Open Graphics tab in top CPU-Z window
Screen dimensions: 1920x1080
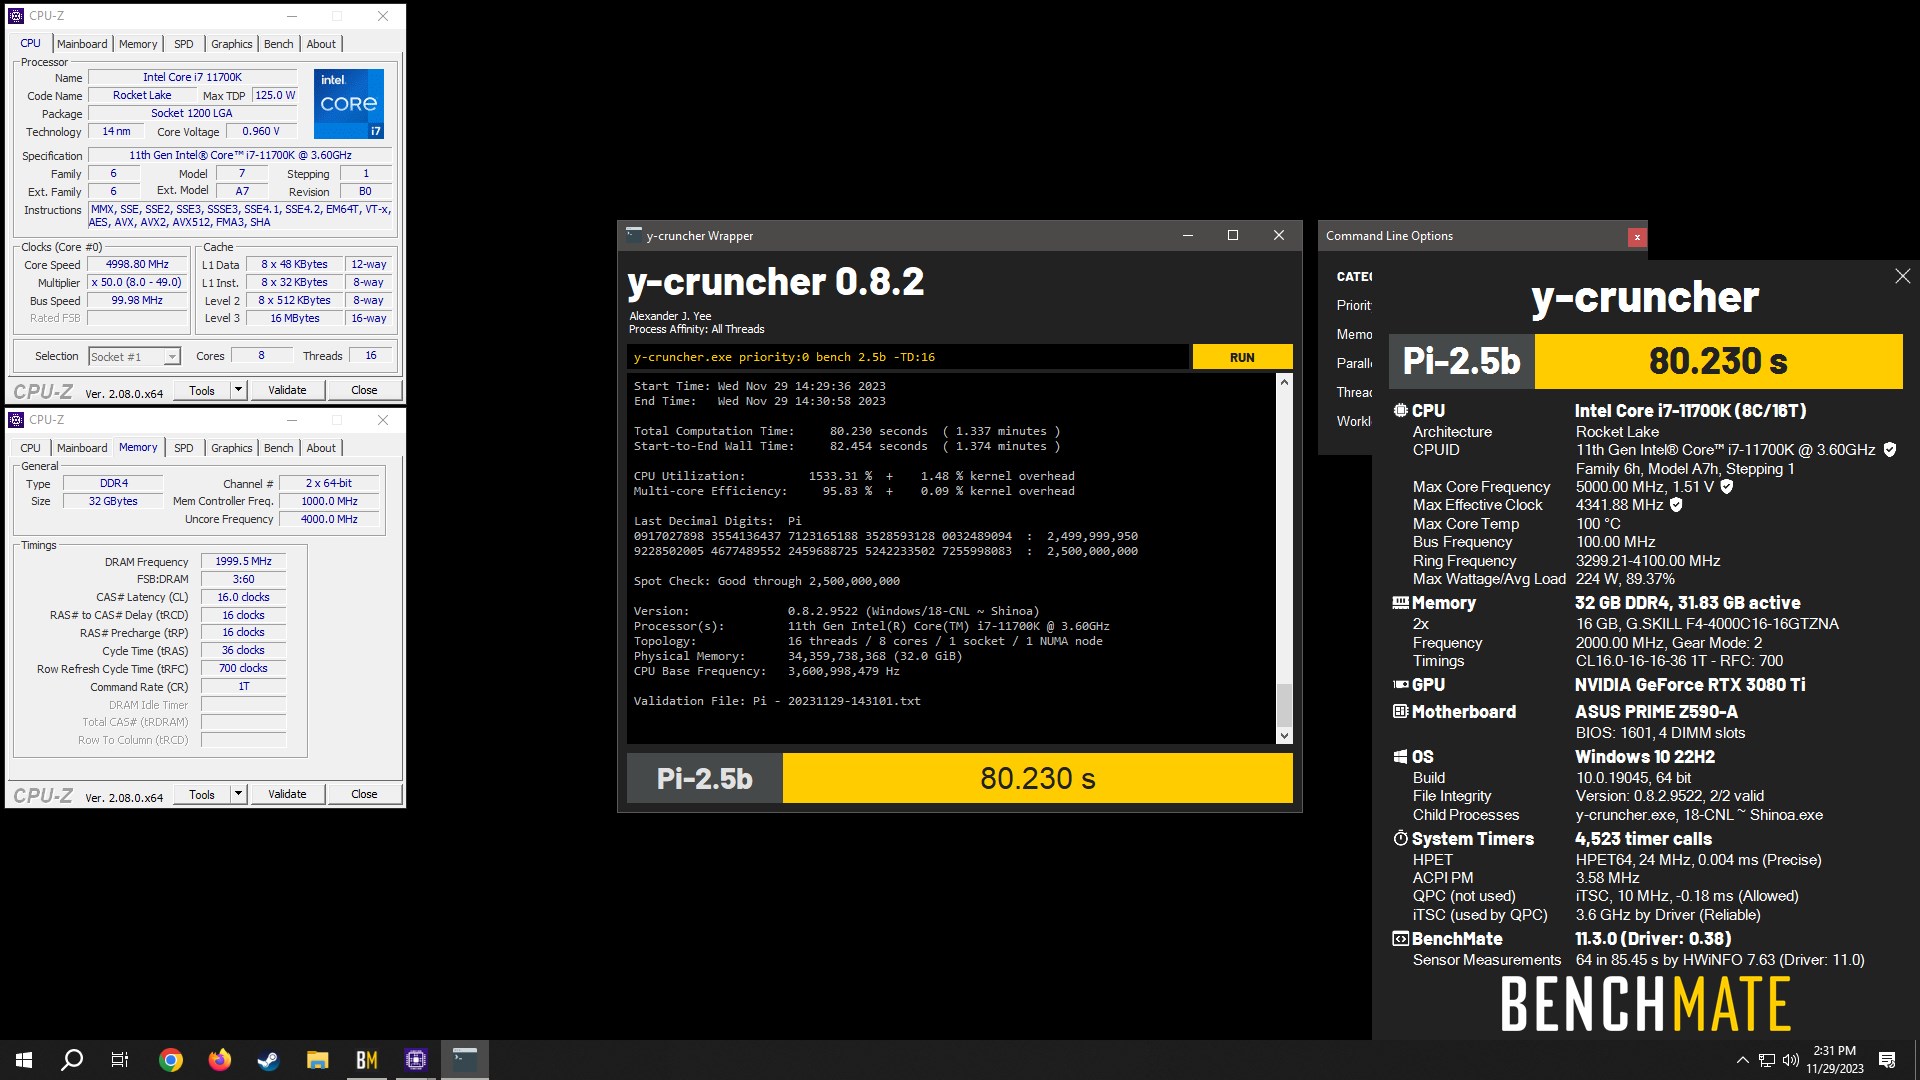click(232, 44)
